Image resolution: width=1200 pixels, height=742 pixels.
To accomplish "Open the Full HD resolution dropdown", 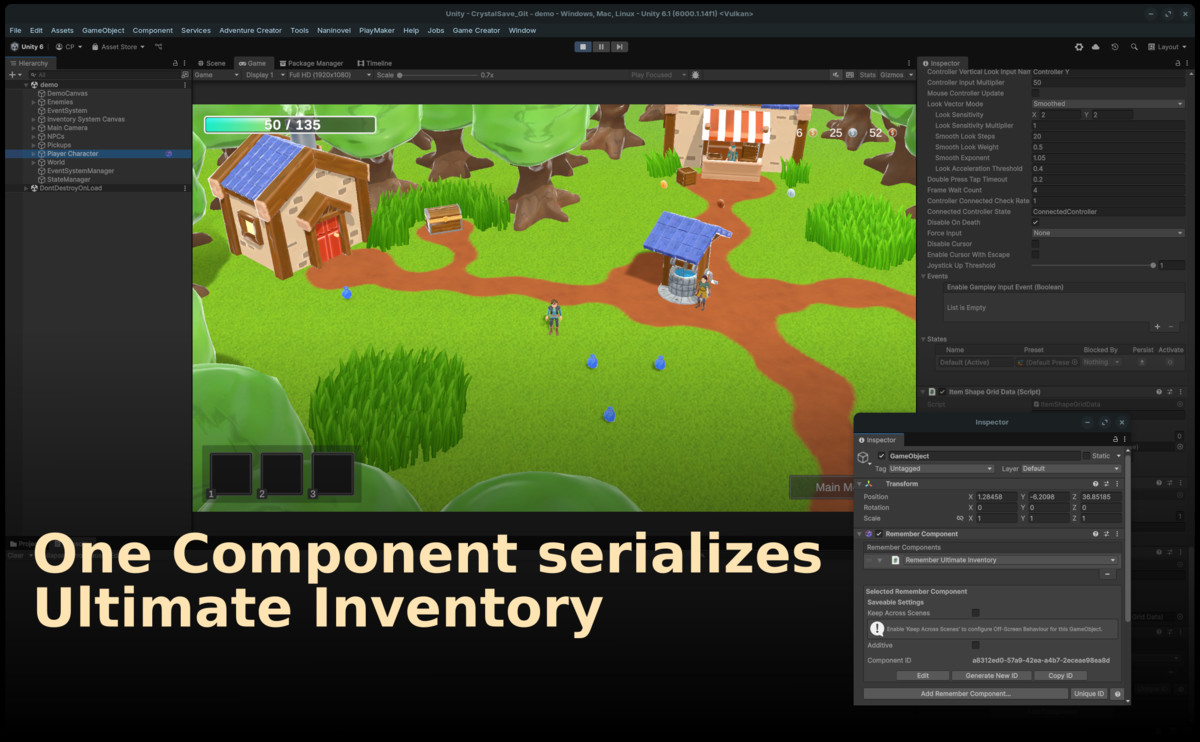I will click(x=329, y=75).
